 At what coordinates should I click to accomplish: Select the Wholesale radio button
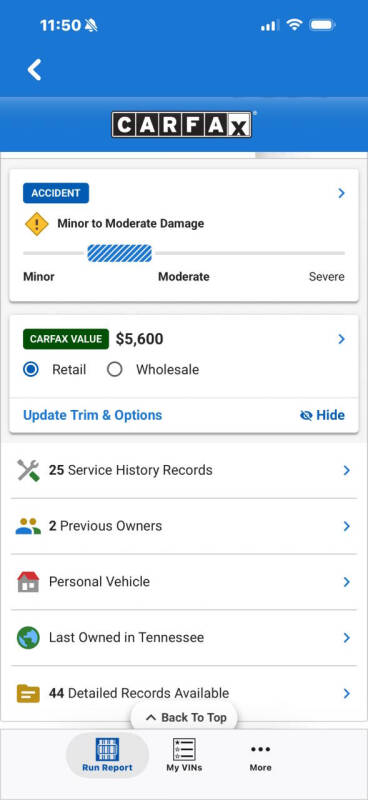(114, 369)
